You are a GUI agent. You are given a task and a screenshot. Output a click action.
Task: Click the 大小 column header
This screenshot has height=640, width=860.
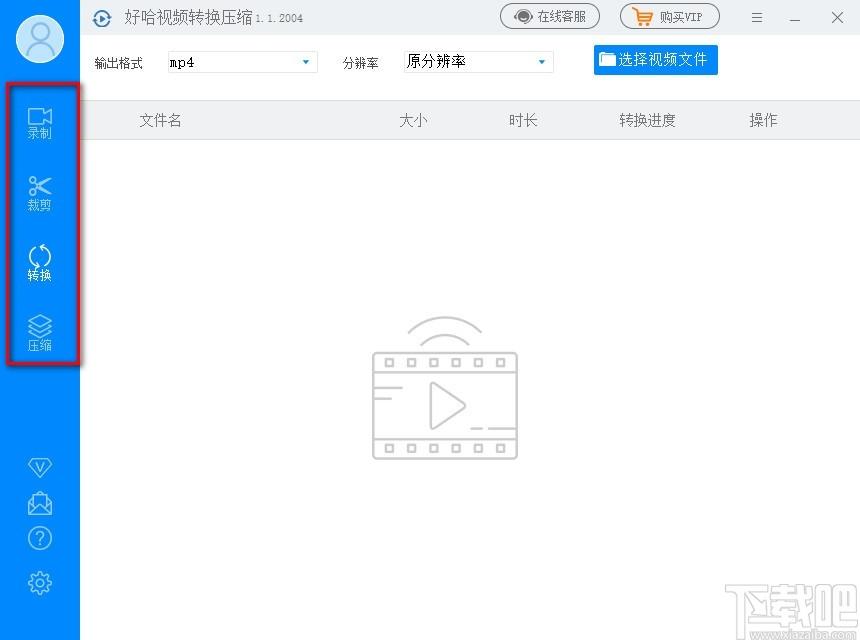(x=413, y=120)
